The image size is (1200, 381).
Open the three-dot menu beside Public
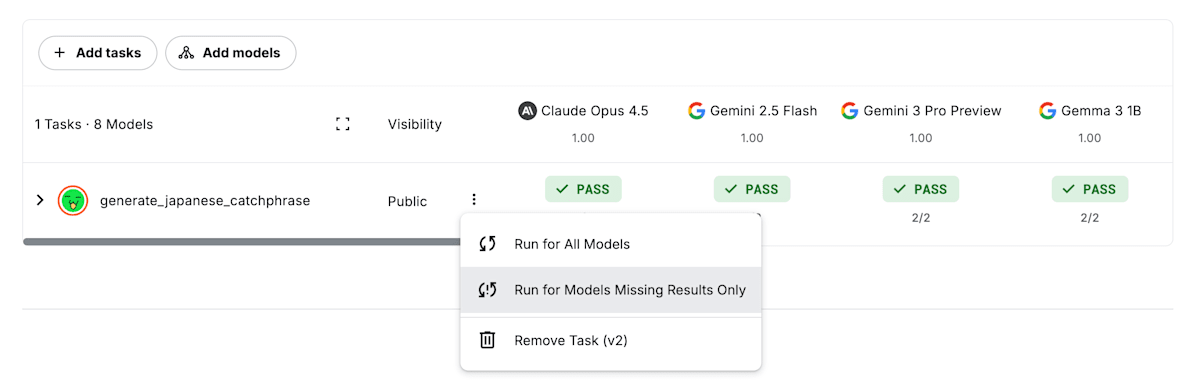474,200
